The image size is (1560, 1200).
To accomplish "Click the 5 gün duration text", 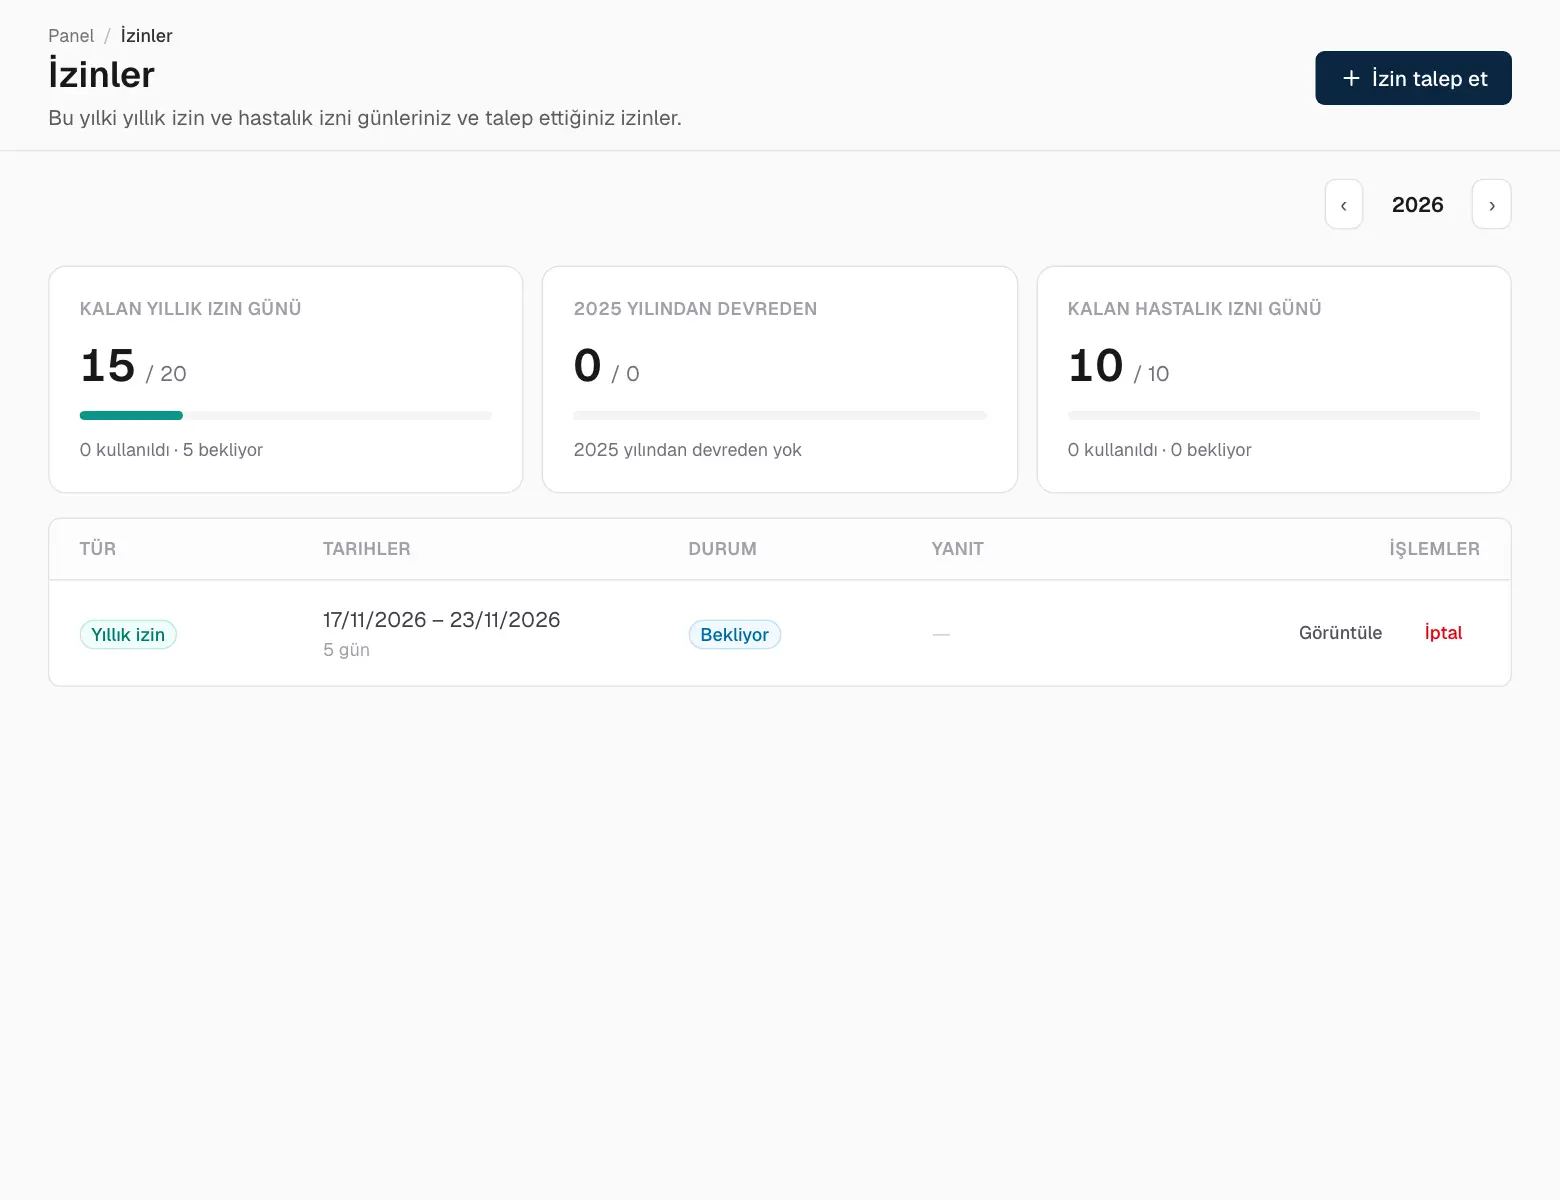I will 346,650.
